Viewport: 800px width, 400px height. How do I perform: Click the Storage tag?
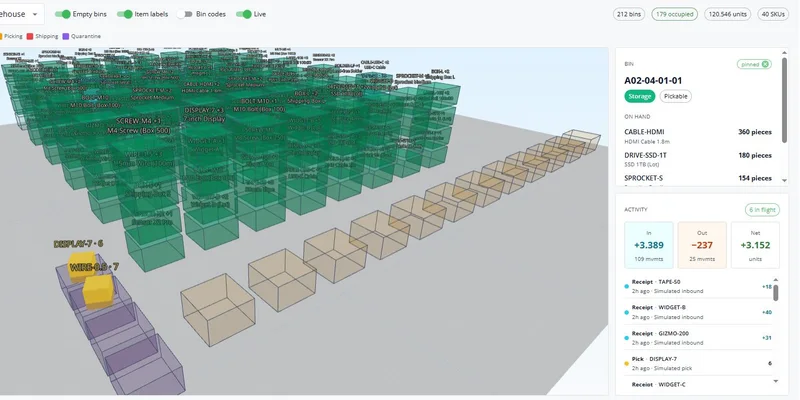pos(640,96)
